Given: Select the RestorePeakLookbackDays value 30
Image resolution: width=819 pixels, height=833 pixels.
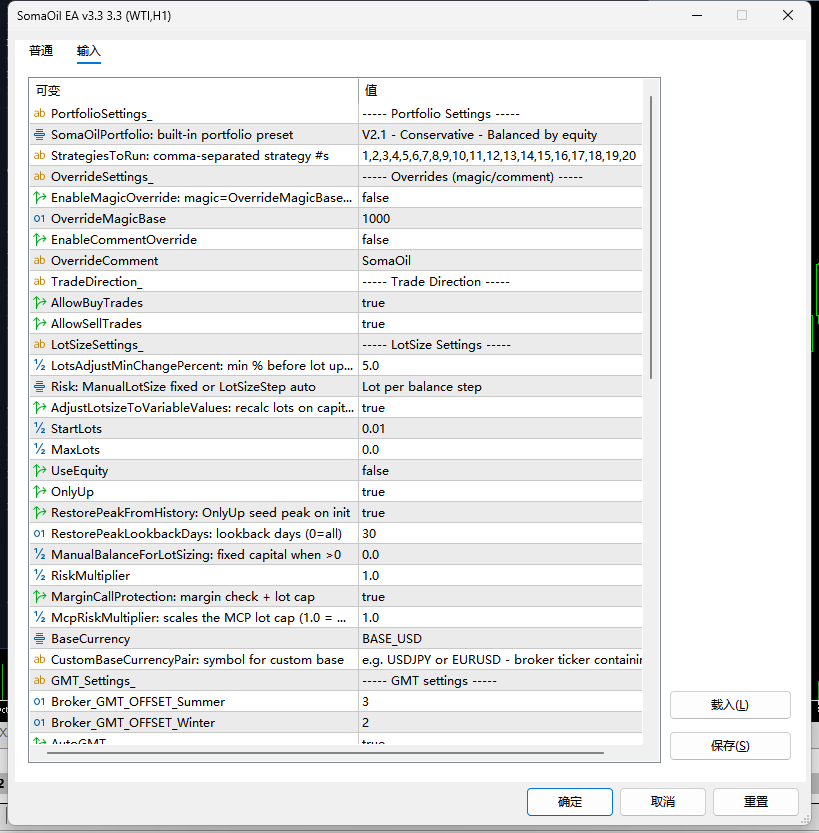Looking at the screenshot, I should (500, 533).
